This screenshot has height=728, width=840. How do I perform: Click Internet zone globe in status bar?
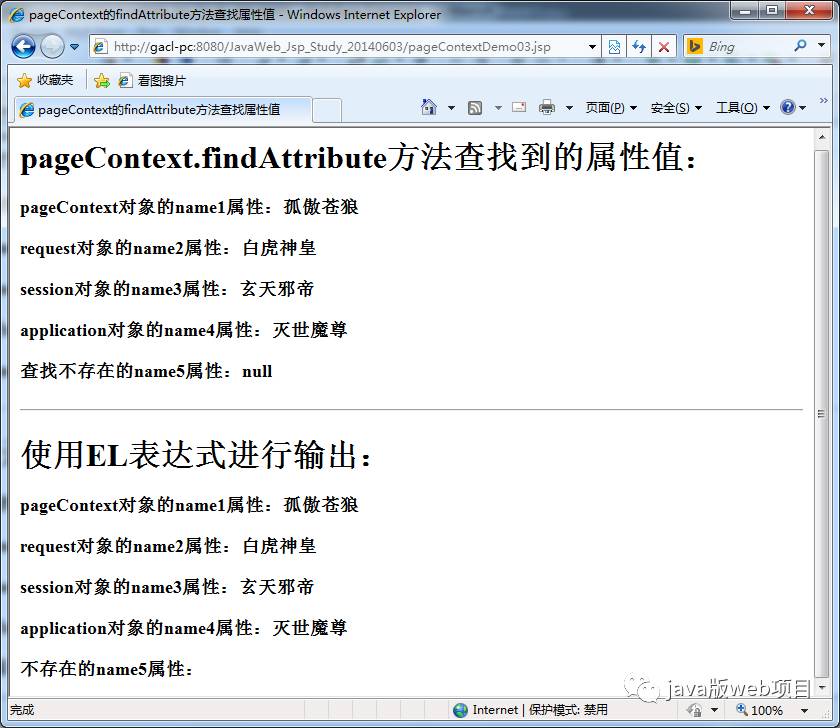coord(460,710)
